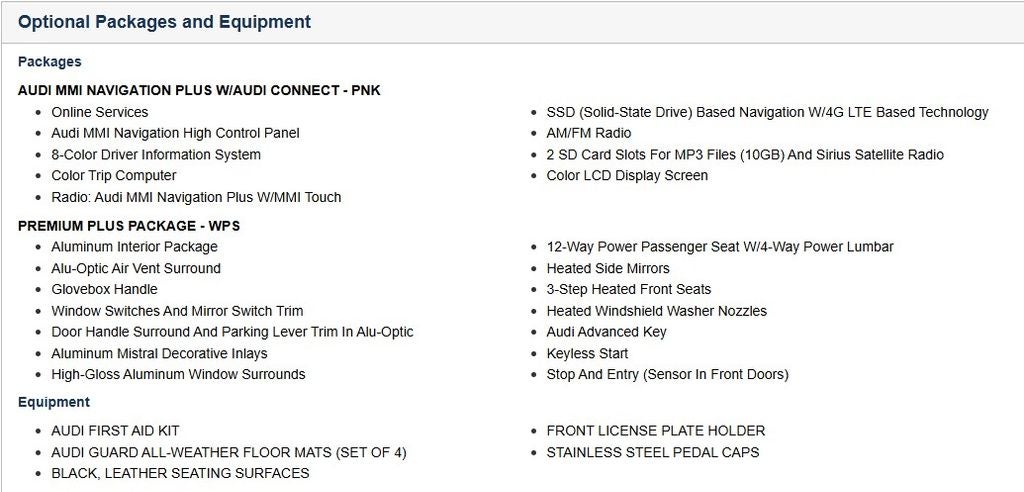Click the Keyless Start list item
Screen dimensions: 1024x492
(587, 354)
